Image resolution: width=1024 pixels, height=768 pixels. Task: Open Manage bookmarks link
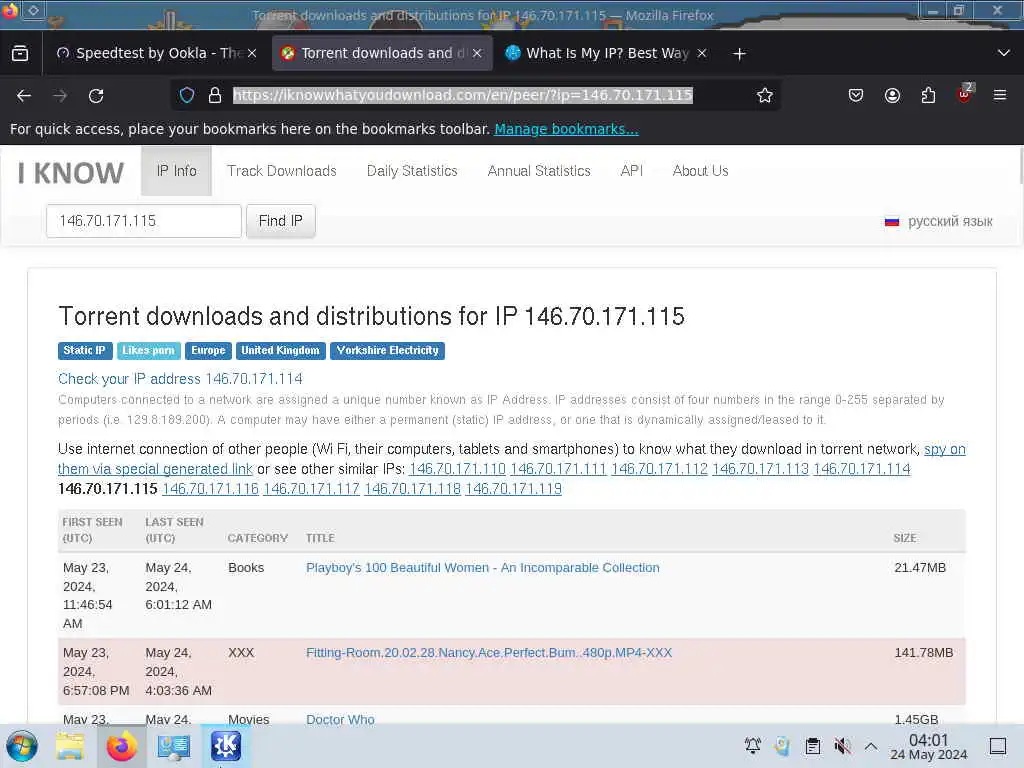coord(566,129)
